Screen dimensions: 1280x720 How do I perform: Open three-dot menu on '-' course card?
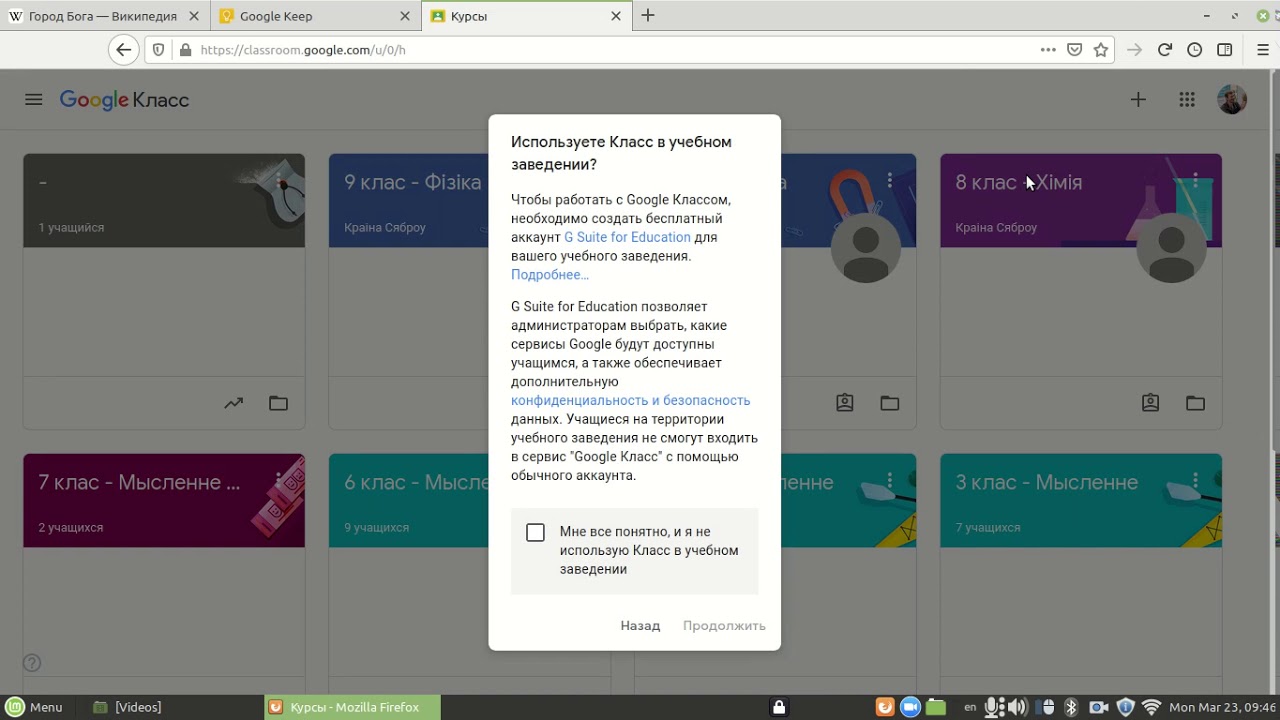(x=279, y=181)
